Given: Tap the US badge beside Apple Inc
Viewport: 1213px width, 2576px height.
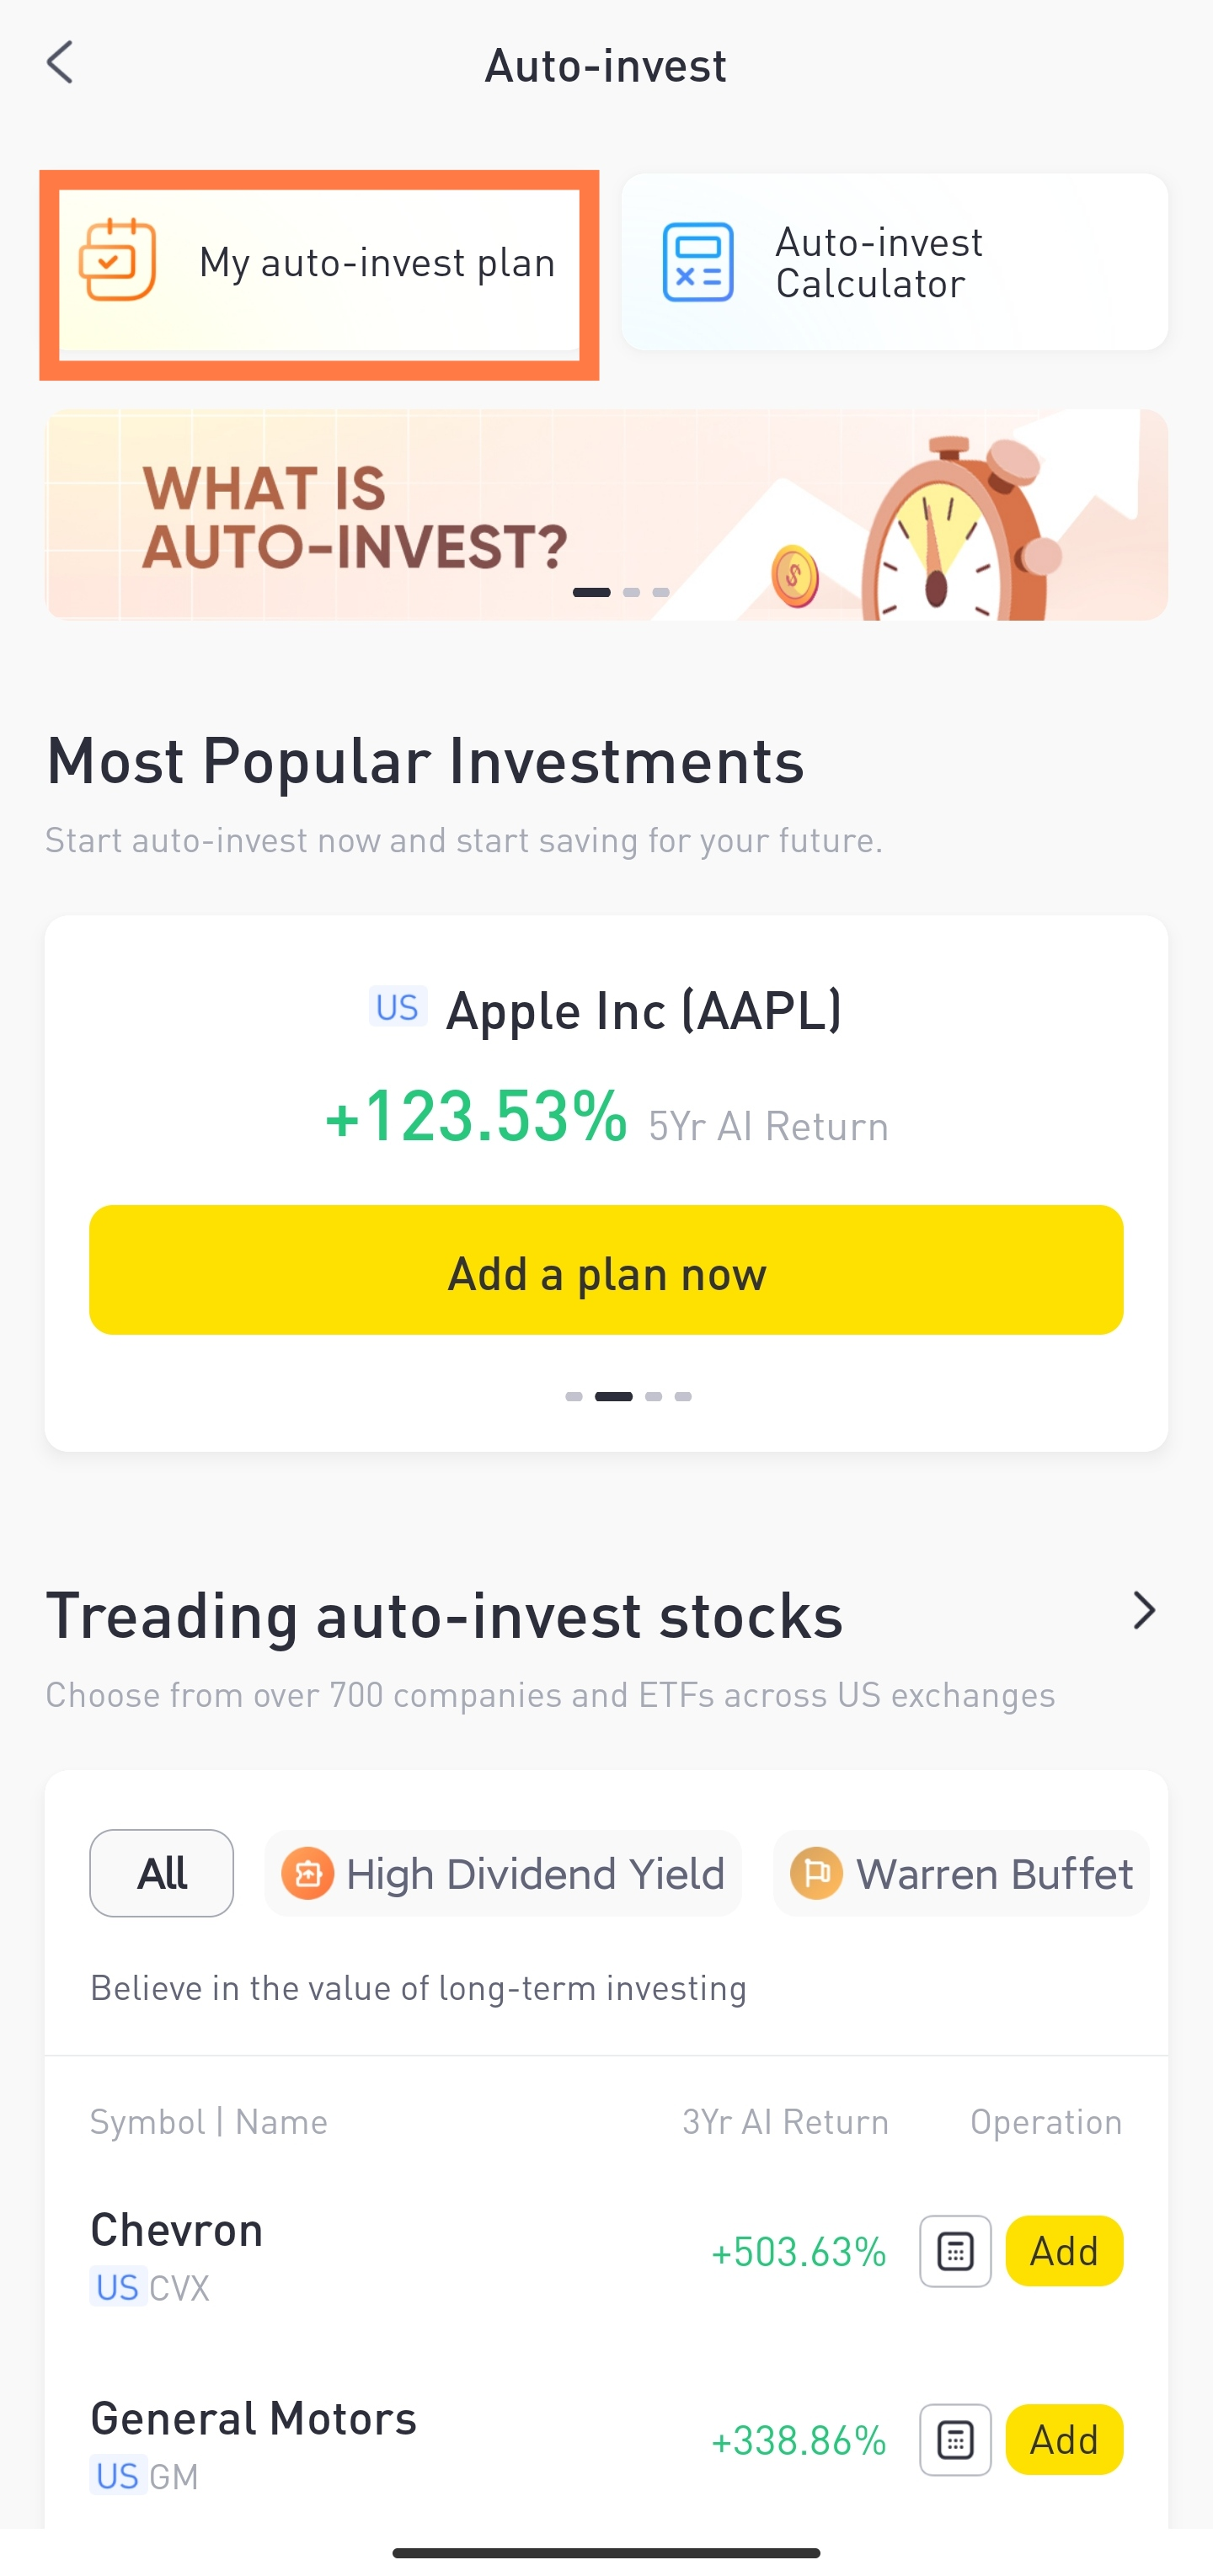Looking at the screenshot, I should click(397, 1008).
